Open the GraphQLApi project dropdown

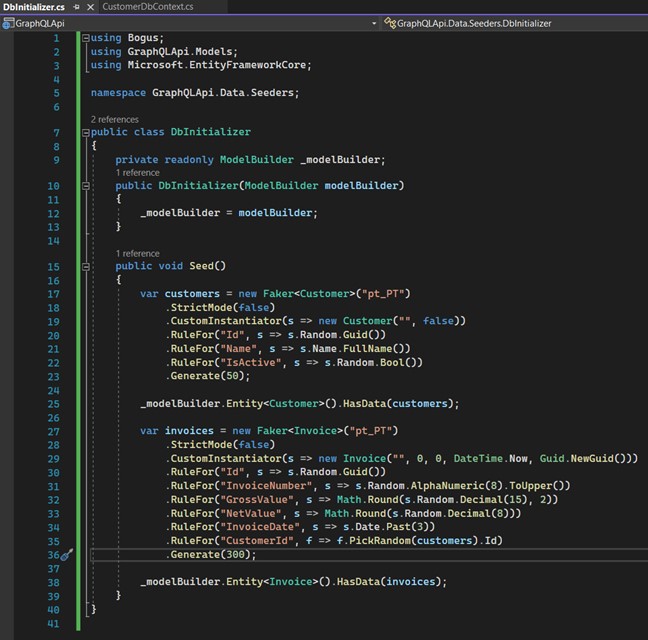coord(374,22)
